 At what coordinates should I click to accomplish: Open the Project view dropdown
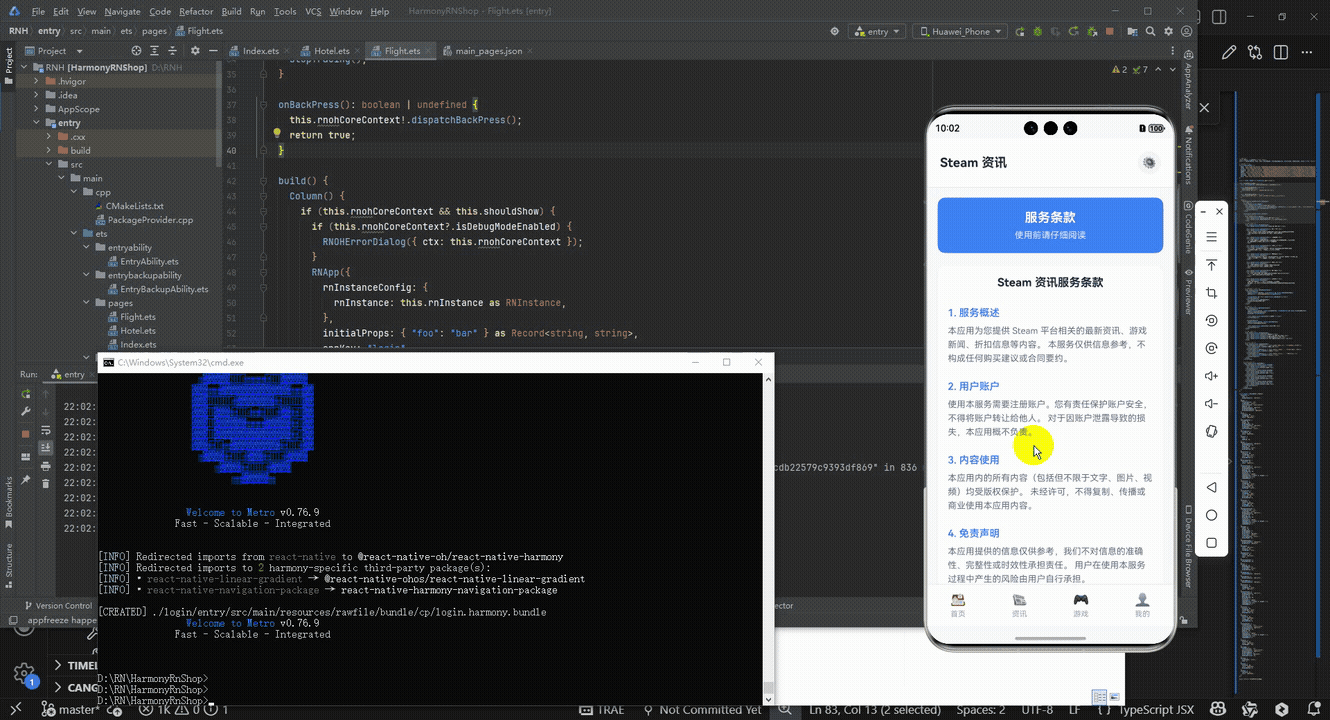pos(56,51)
